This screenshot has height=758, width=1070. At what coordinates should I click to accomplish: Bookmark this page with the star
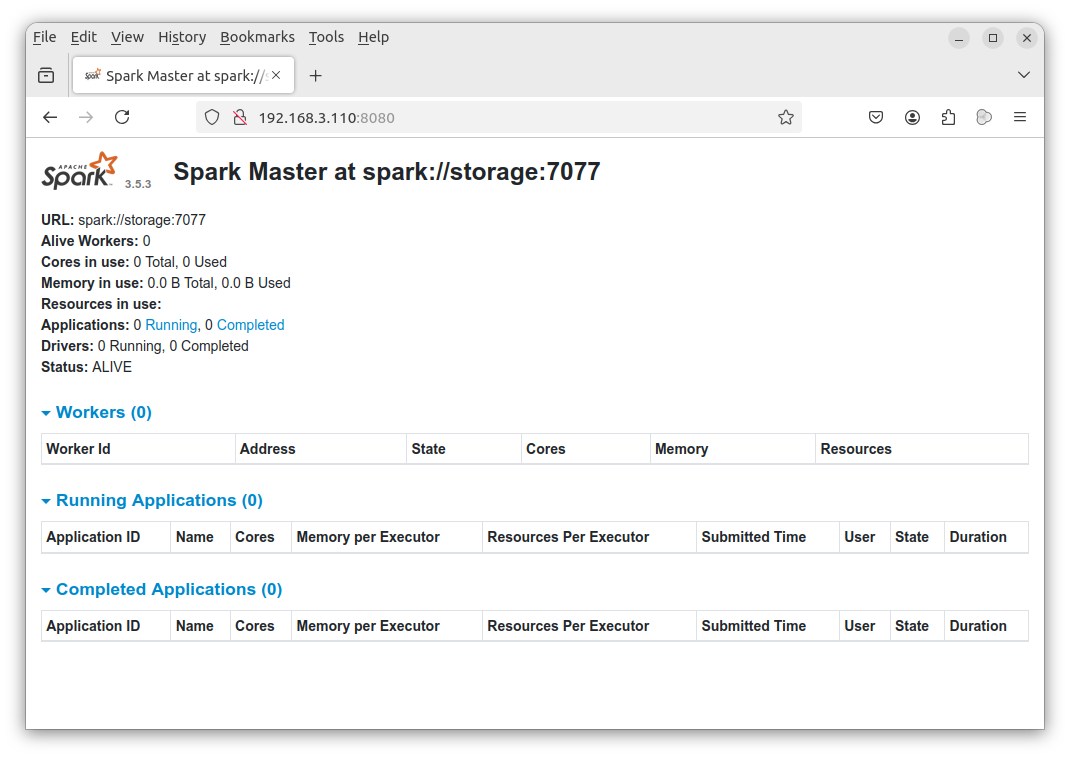(x=785, y=117)
